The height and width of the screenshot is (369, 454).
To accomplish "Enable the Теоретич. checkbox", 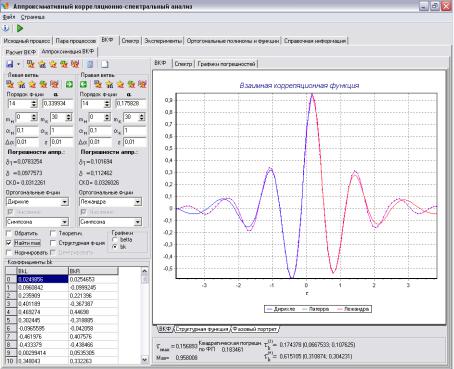I will coord(53,233).
